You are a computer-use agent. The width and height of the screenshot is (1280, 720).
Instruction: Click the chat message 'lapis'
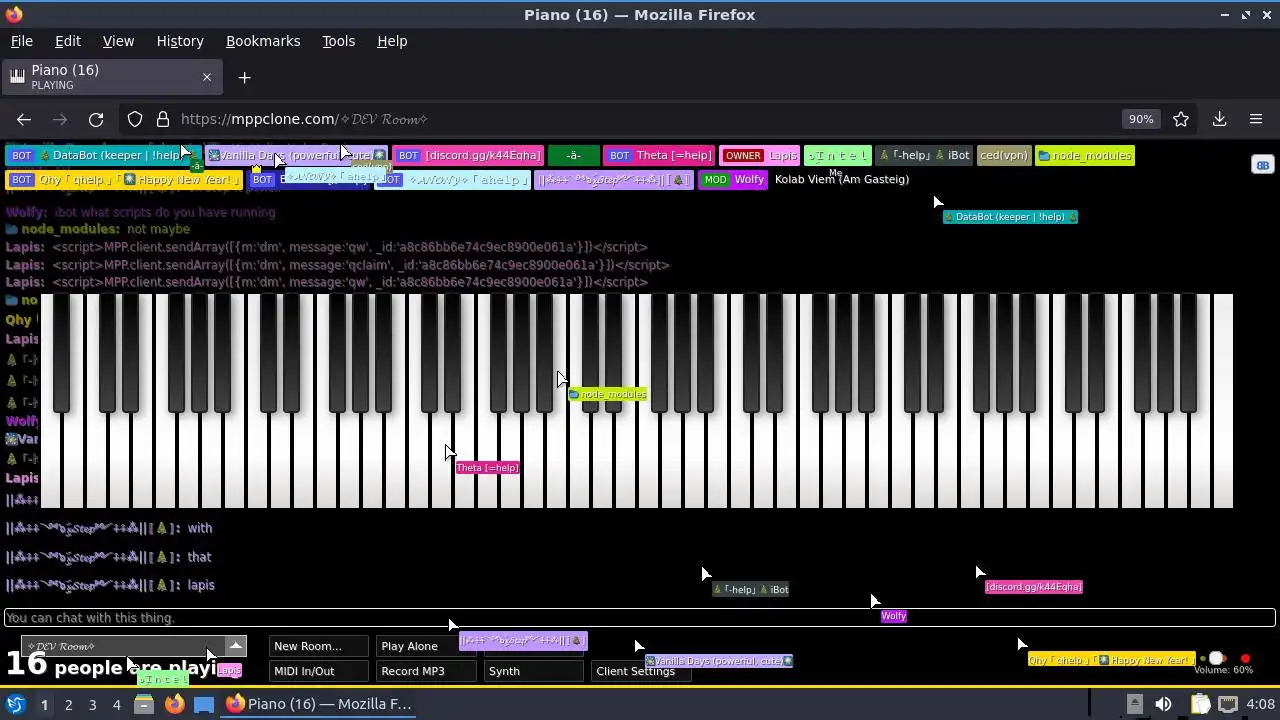tap(201, 585)
